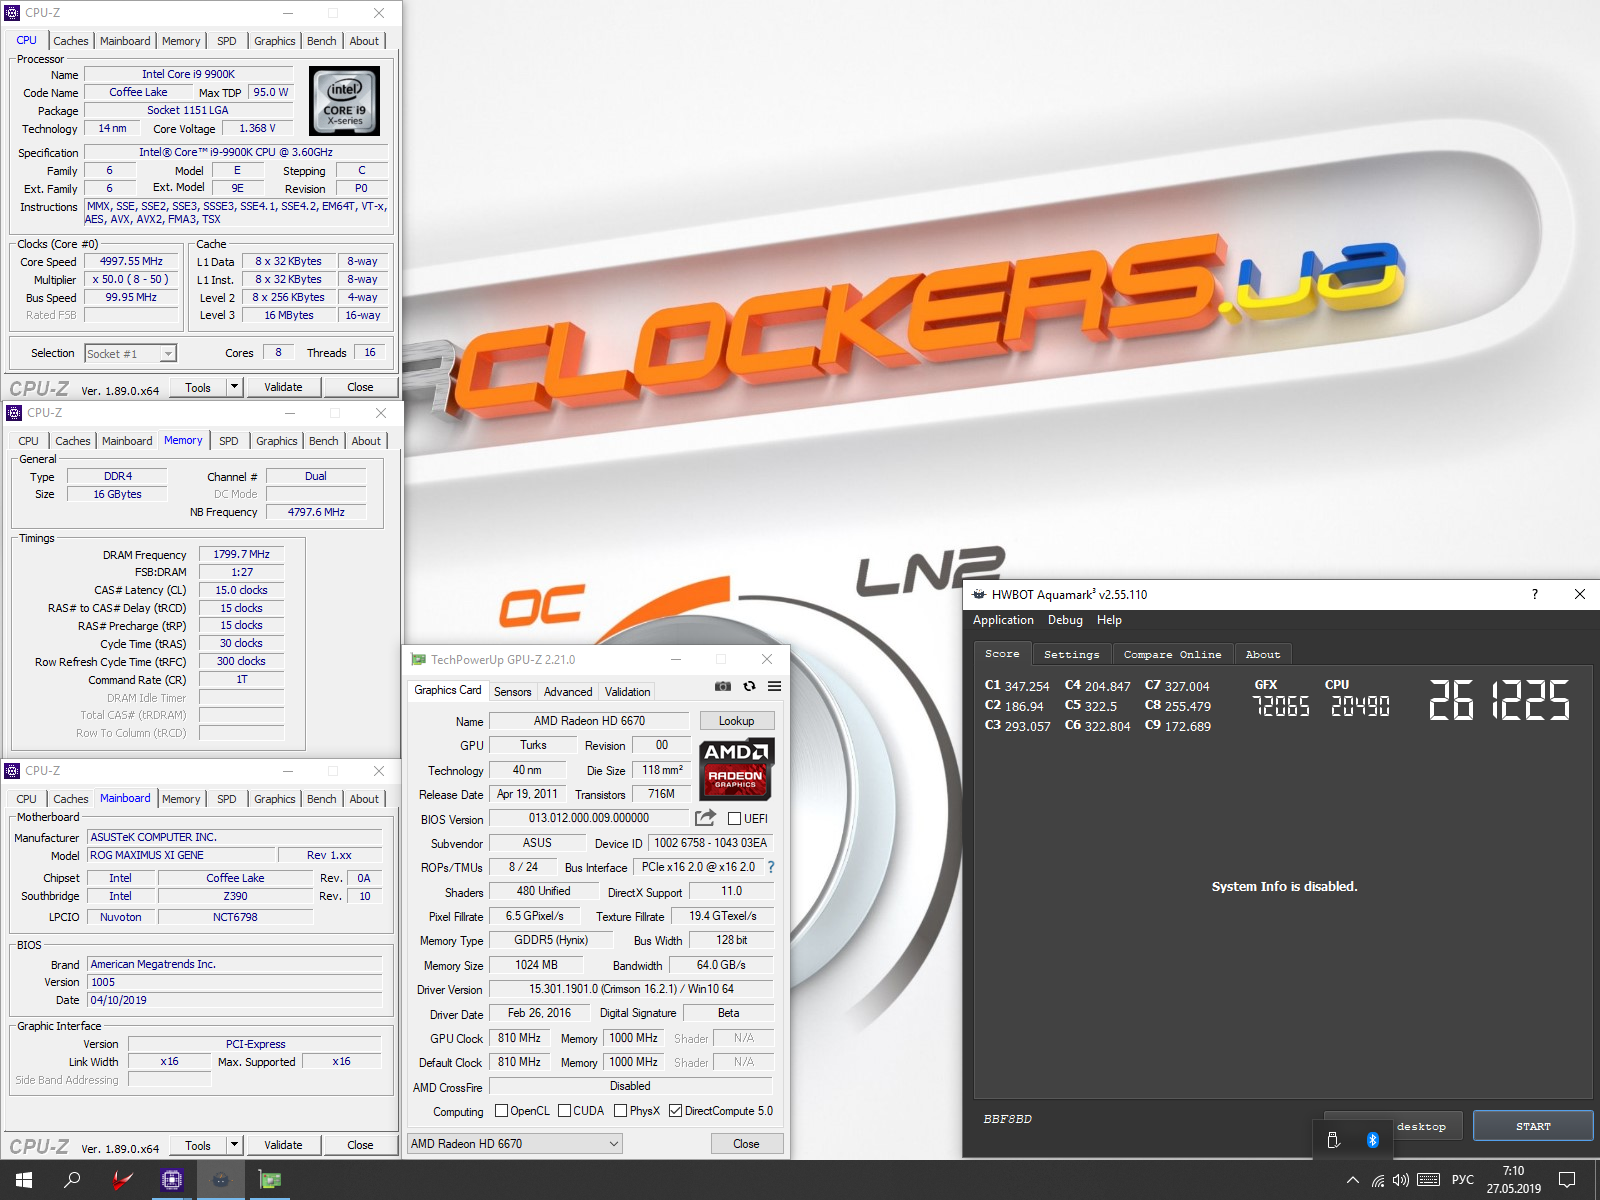Select the CPU-Z taskbar icon
Viewport: 1600px width, 1200px height.
(x=171, y=1180)
